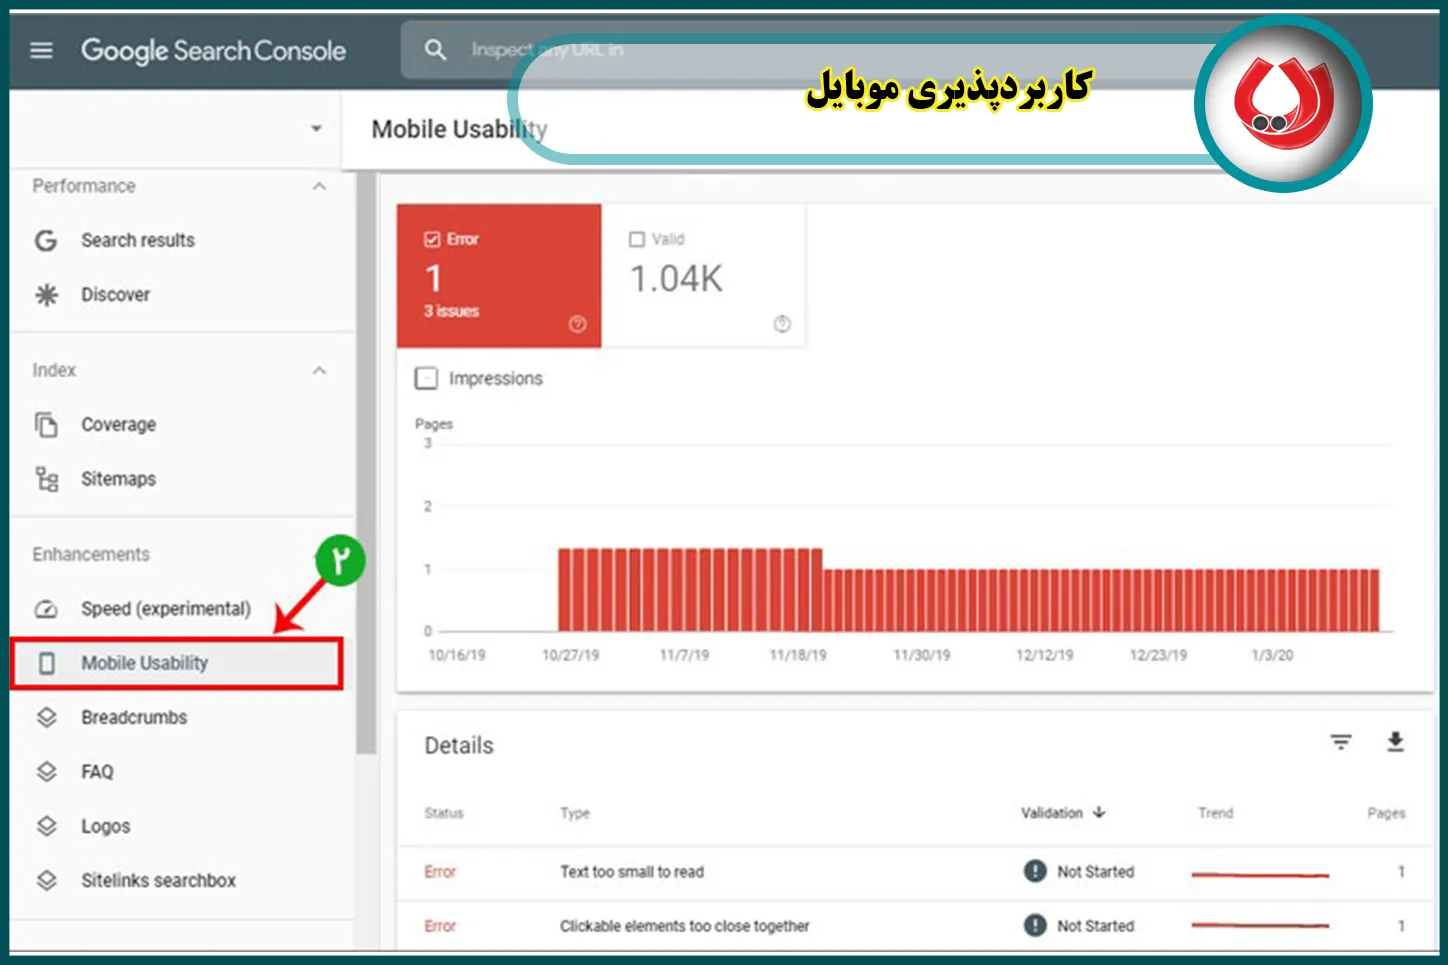Click the Pages column header
The width and height of the screenshot is (1448, 965).
tap(1386, 813)
